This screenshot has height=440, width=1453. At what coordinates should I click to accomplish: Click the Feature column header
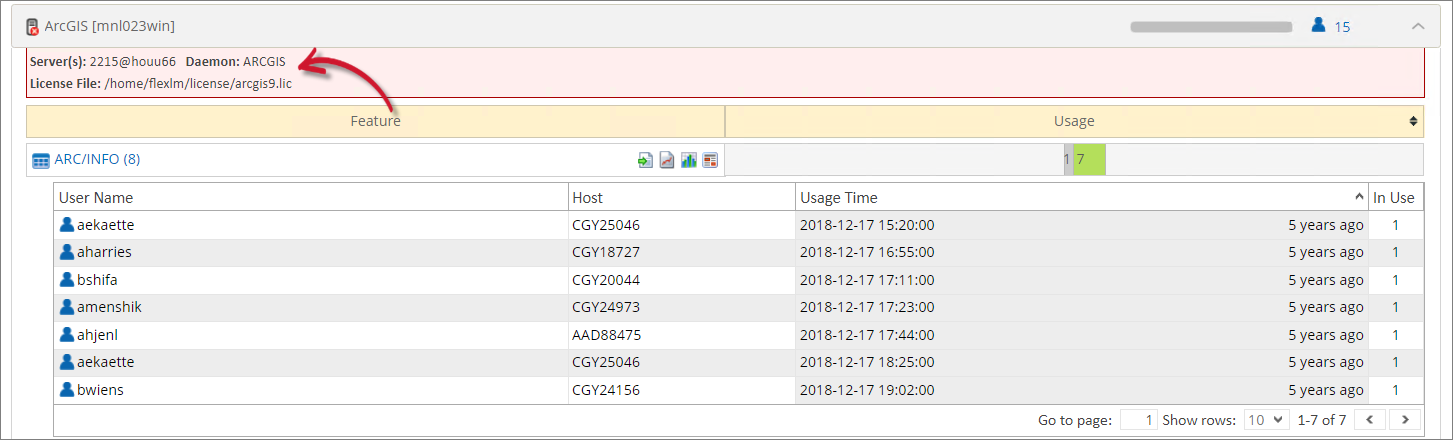pos(375,121)
